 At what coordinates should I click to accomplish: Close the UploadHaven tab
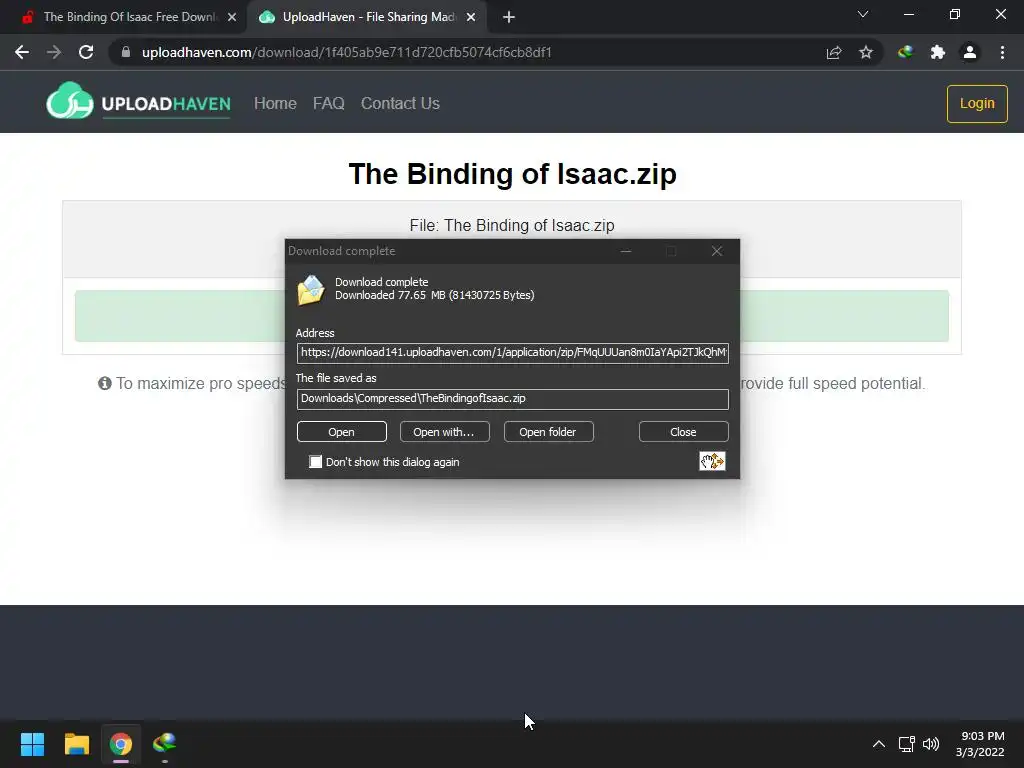click(471, 17)
